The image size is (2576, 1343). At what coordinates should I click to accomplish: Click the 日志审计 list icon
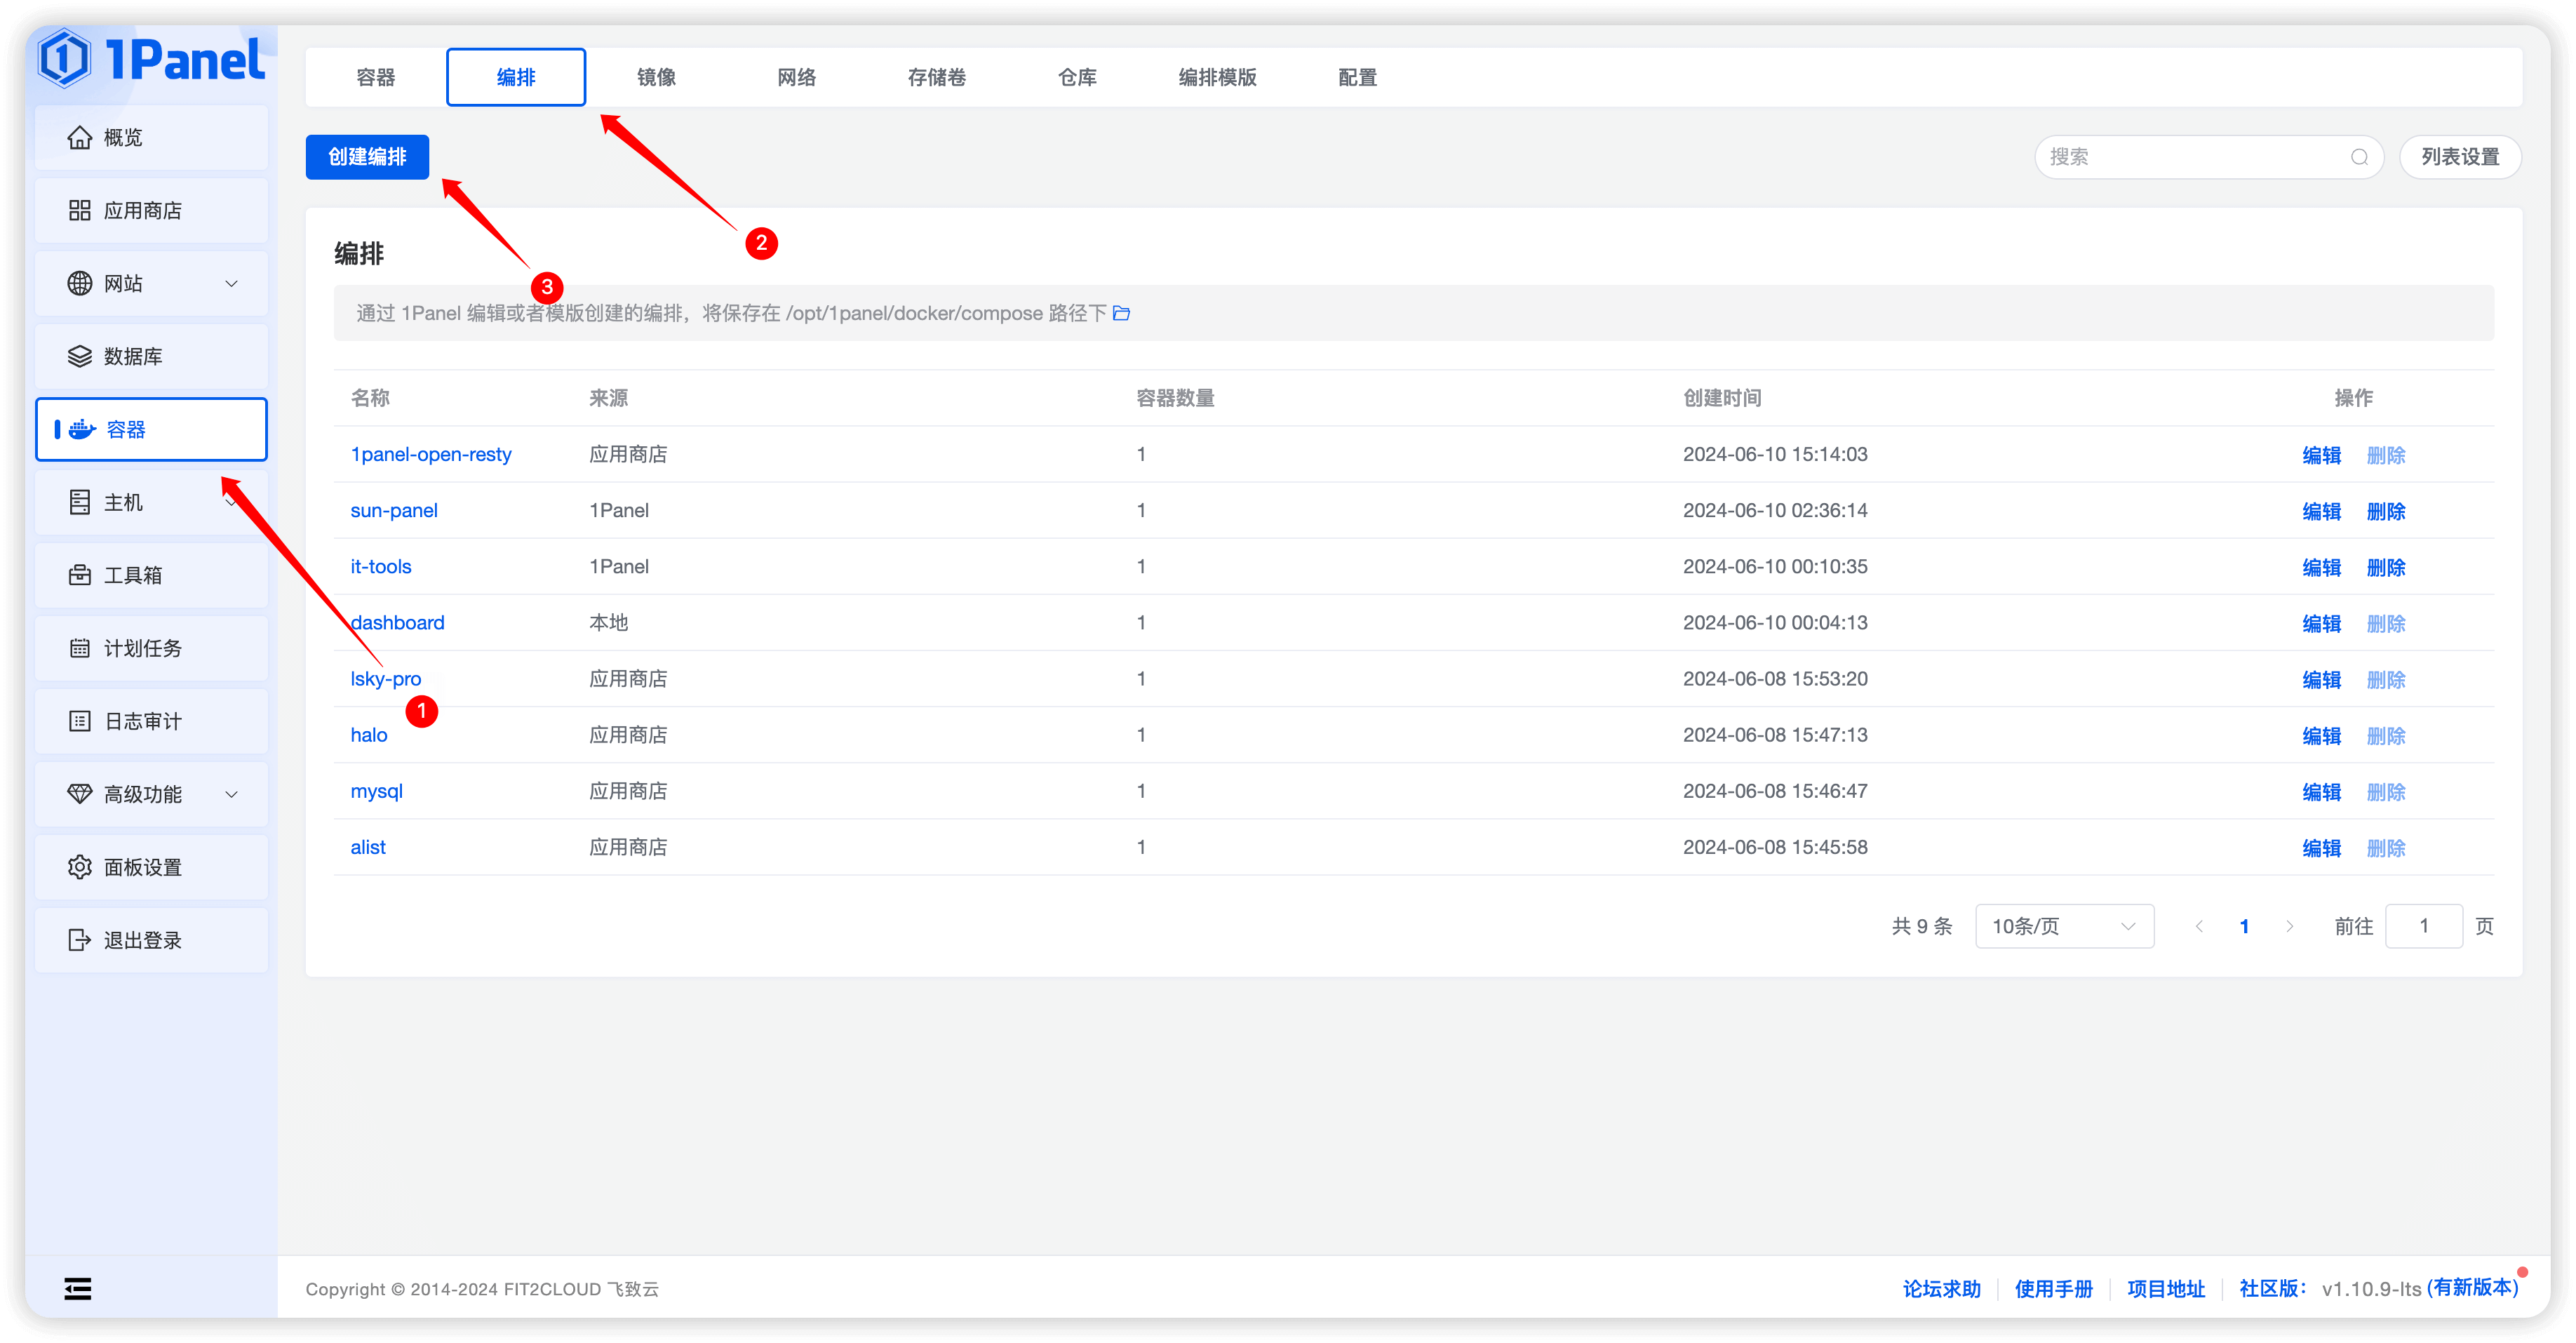[x=79, y=721]
